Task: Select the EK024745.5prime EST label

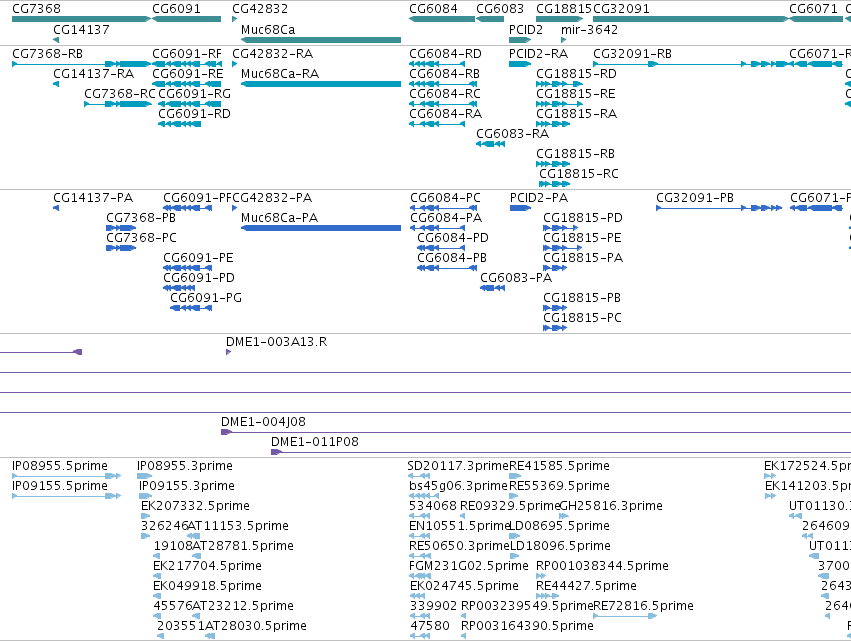Action: (x=464, y=586)
